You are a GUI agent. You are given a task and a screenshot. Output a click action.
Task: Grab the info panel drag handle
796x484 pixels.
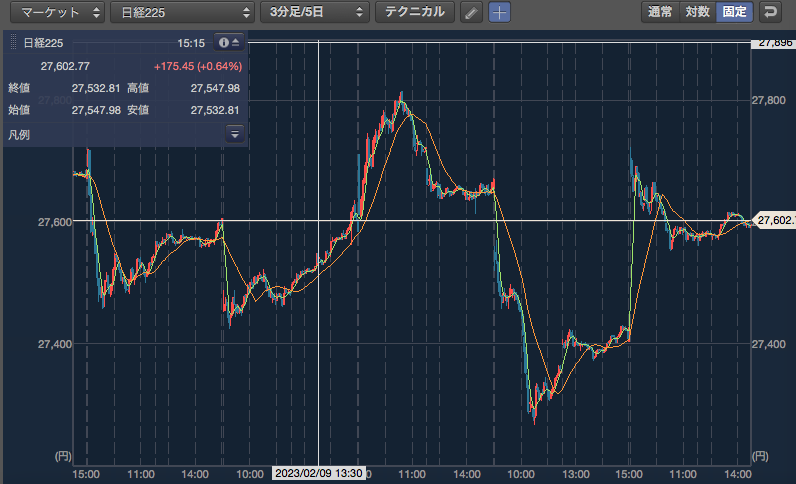coord(14,43)
